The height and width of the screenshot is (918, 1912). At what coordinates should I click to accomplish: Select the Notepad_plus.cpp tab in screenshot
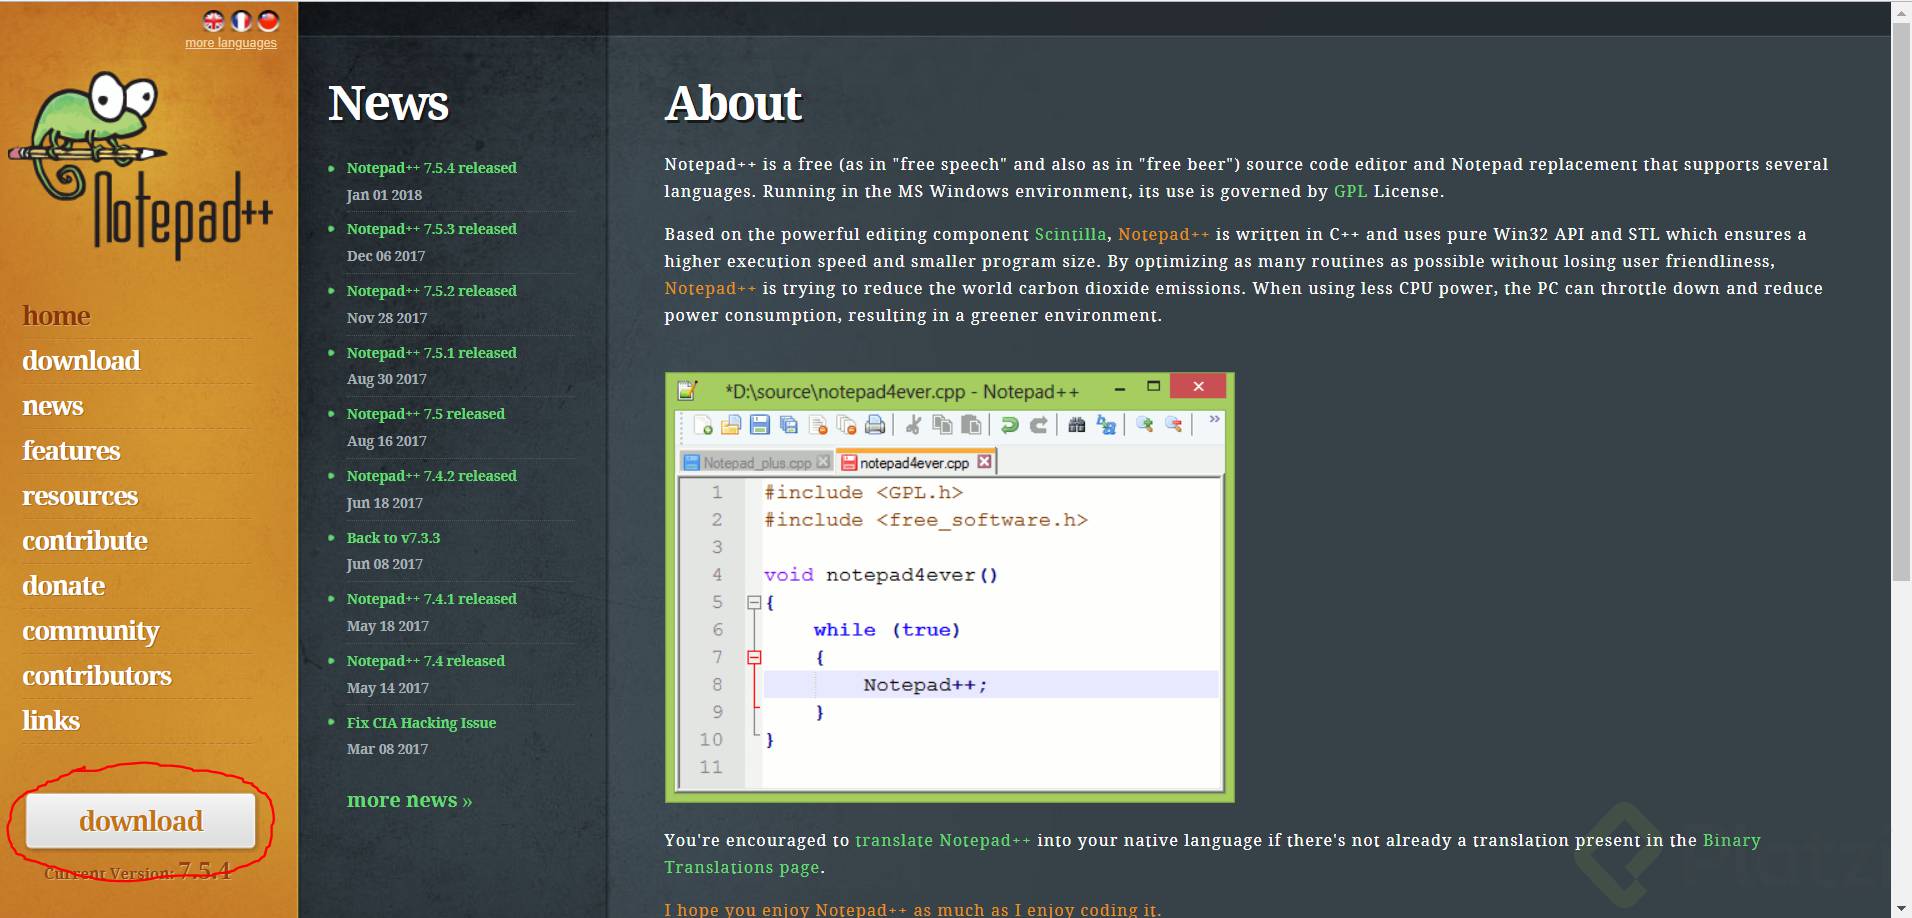pyautogui.click(x=757, y=462)
